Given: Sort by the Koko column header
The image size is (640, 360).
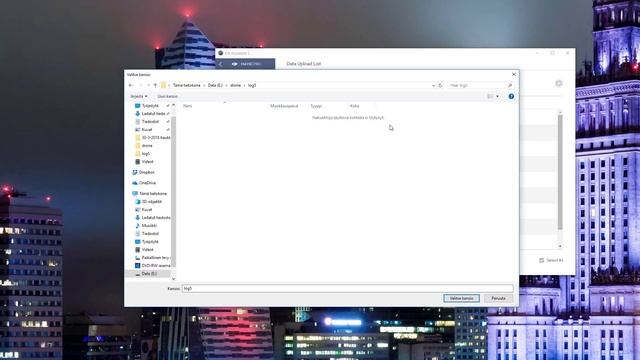Looking at the screenshot, I should pos(354,106).
